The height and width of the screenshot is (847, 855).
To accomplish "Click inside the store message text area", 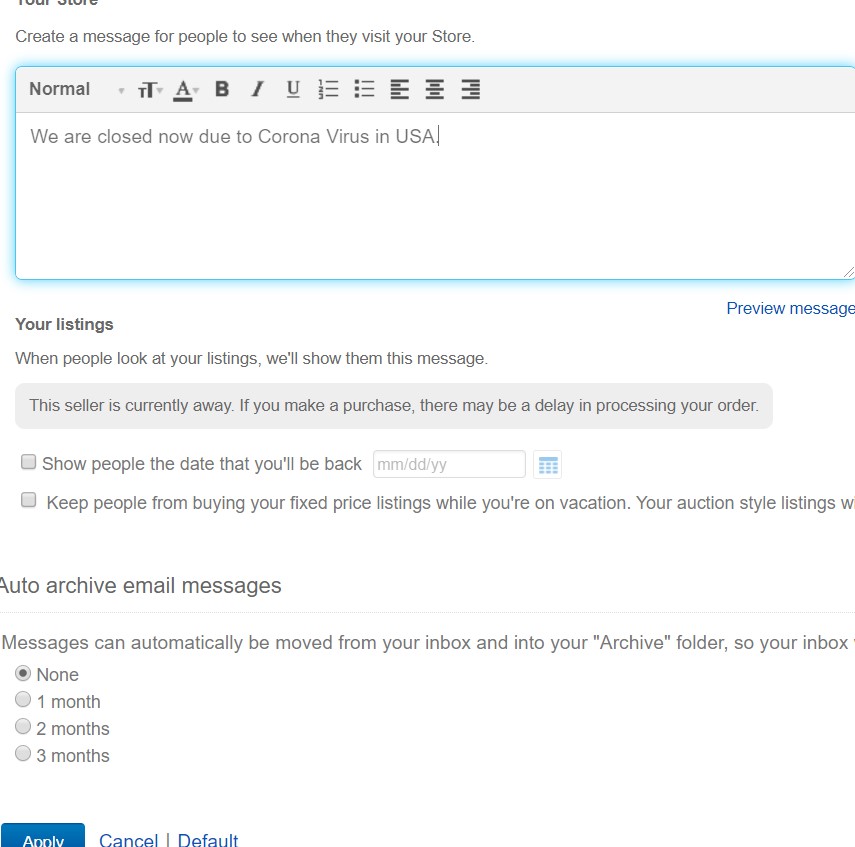I will click(435, 196).
